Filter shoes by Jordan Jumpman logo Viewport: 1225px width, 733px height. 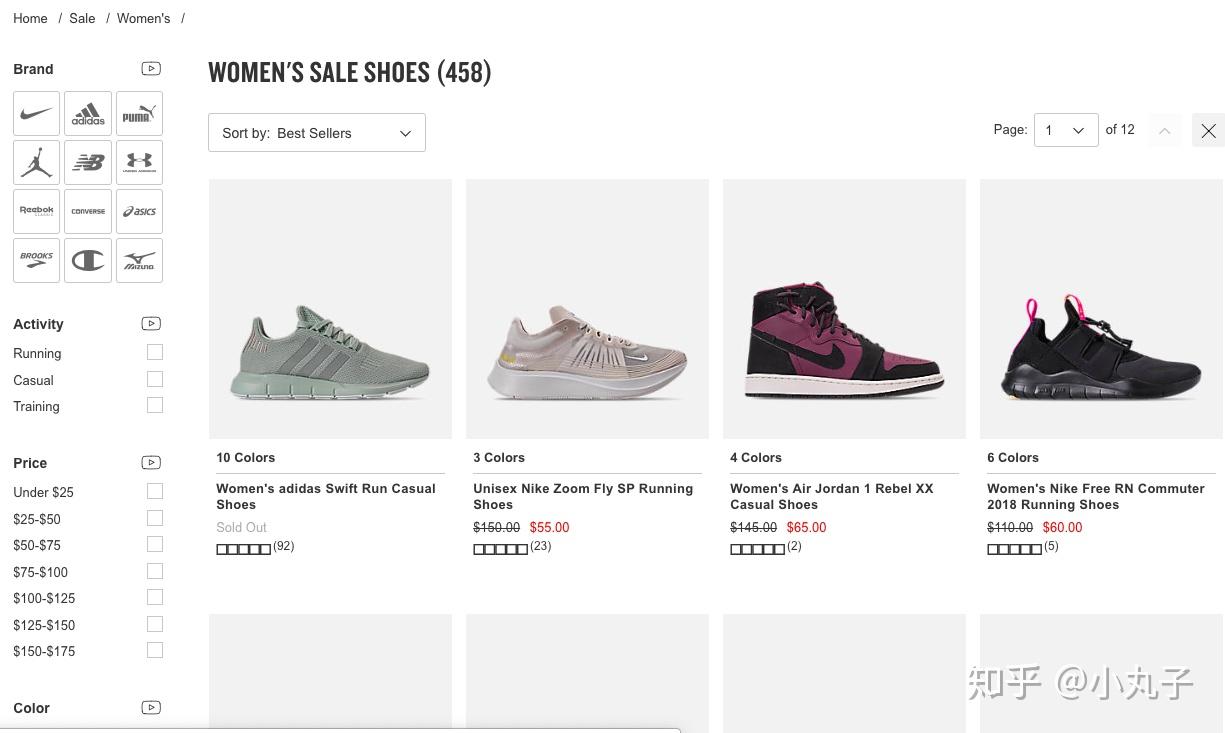tap(36, 162)
